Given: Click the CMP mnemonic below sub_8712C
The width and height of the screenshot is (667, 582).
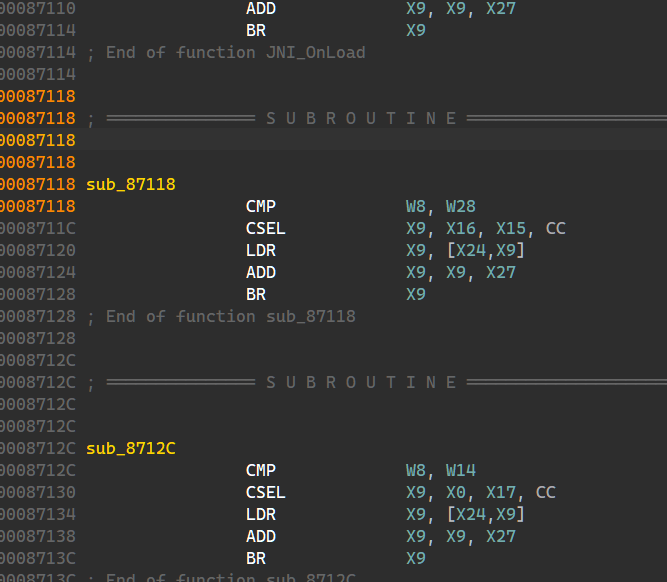Looking at the screenshot, I should [261, 470].
